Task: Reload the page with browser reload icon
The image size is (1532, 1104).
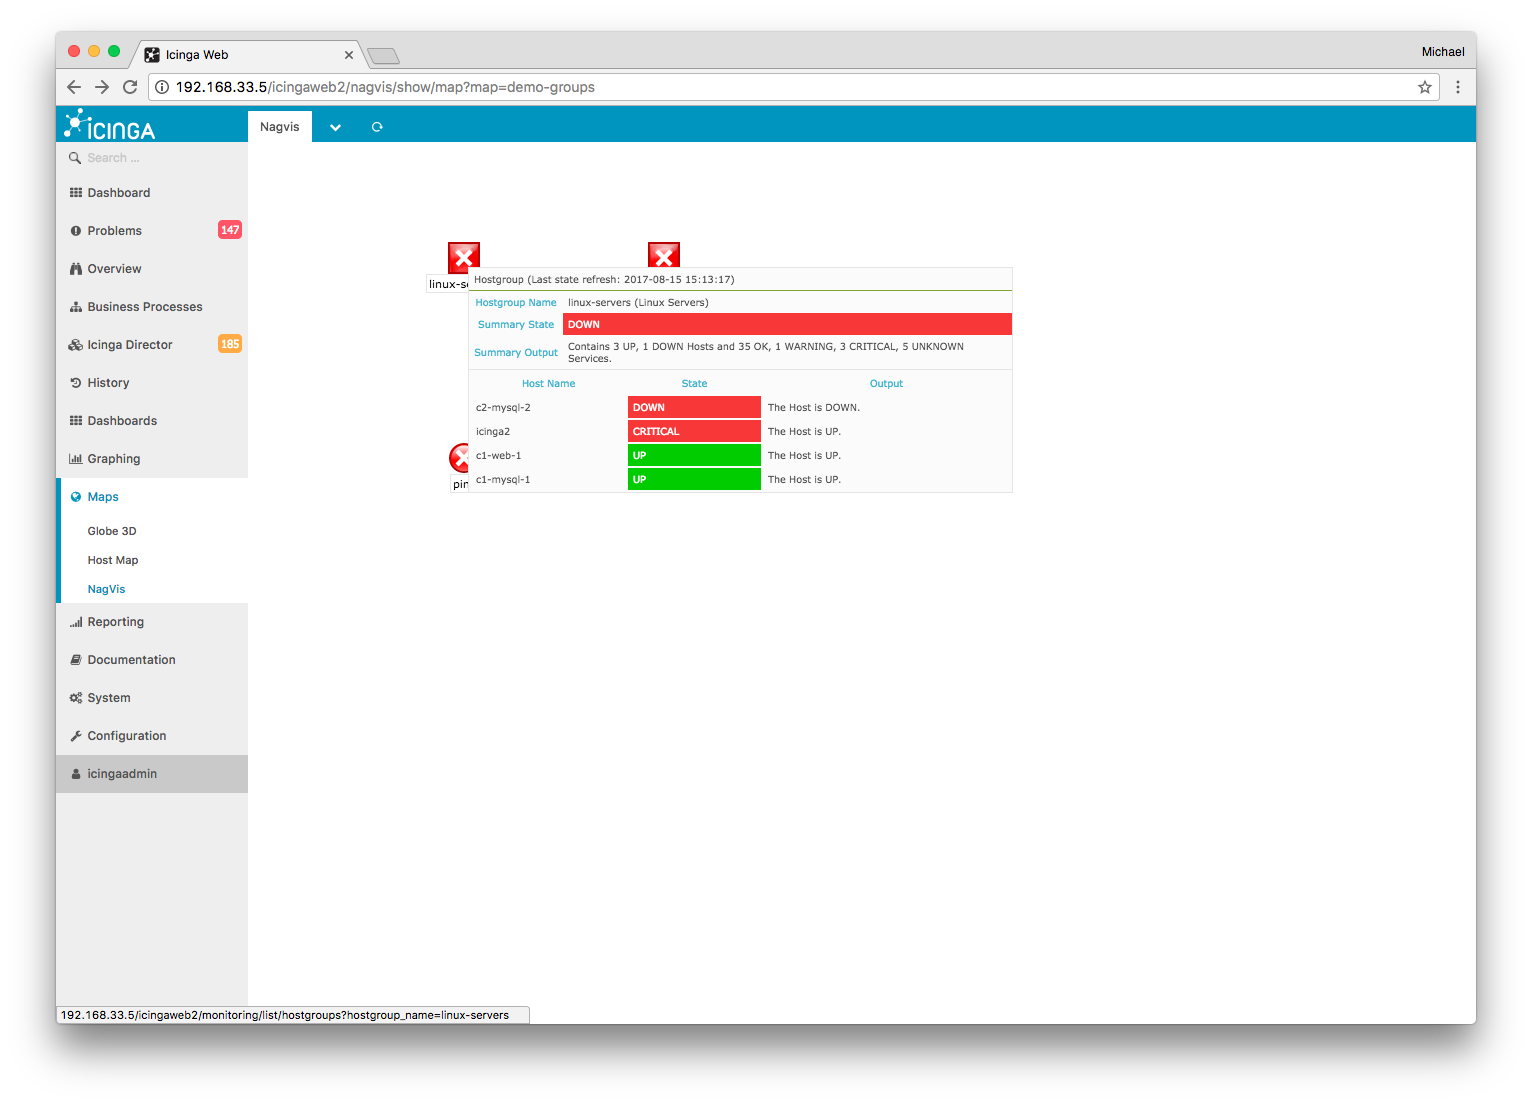Action: (130, 87)
